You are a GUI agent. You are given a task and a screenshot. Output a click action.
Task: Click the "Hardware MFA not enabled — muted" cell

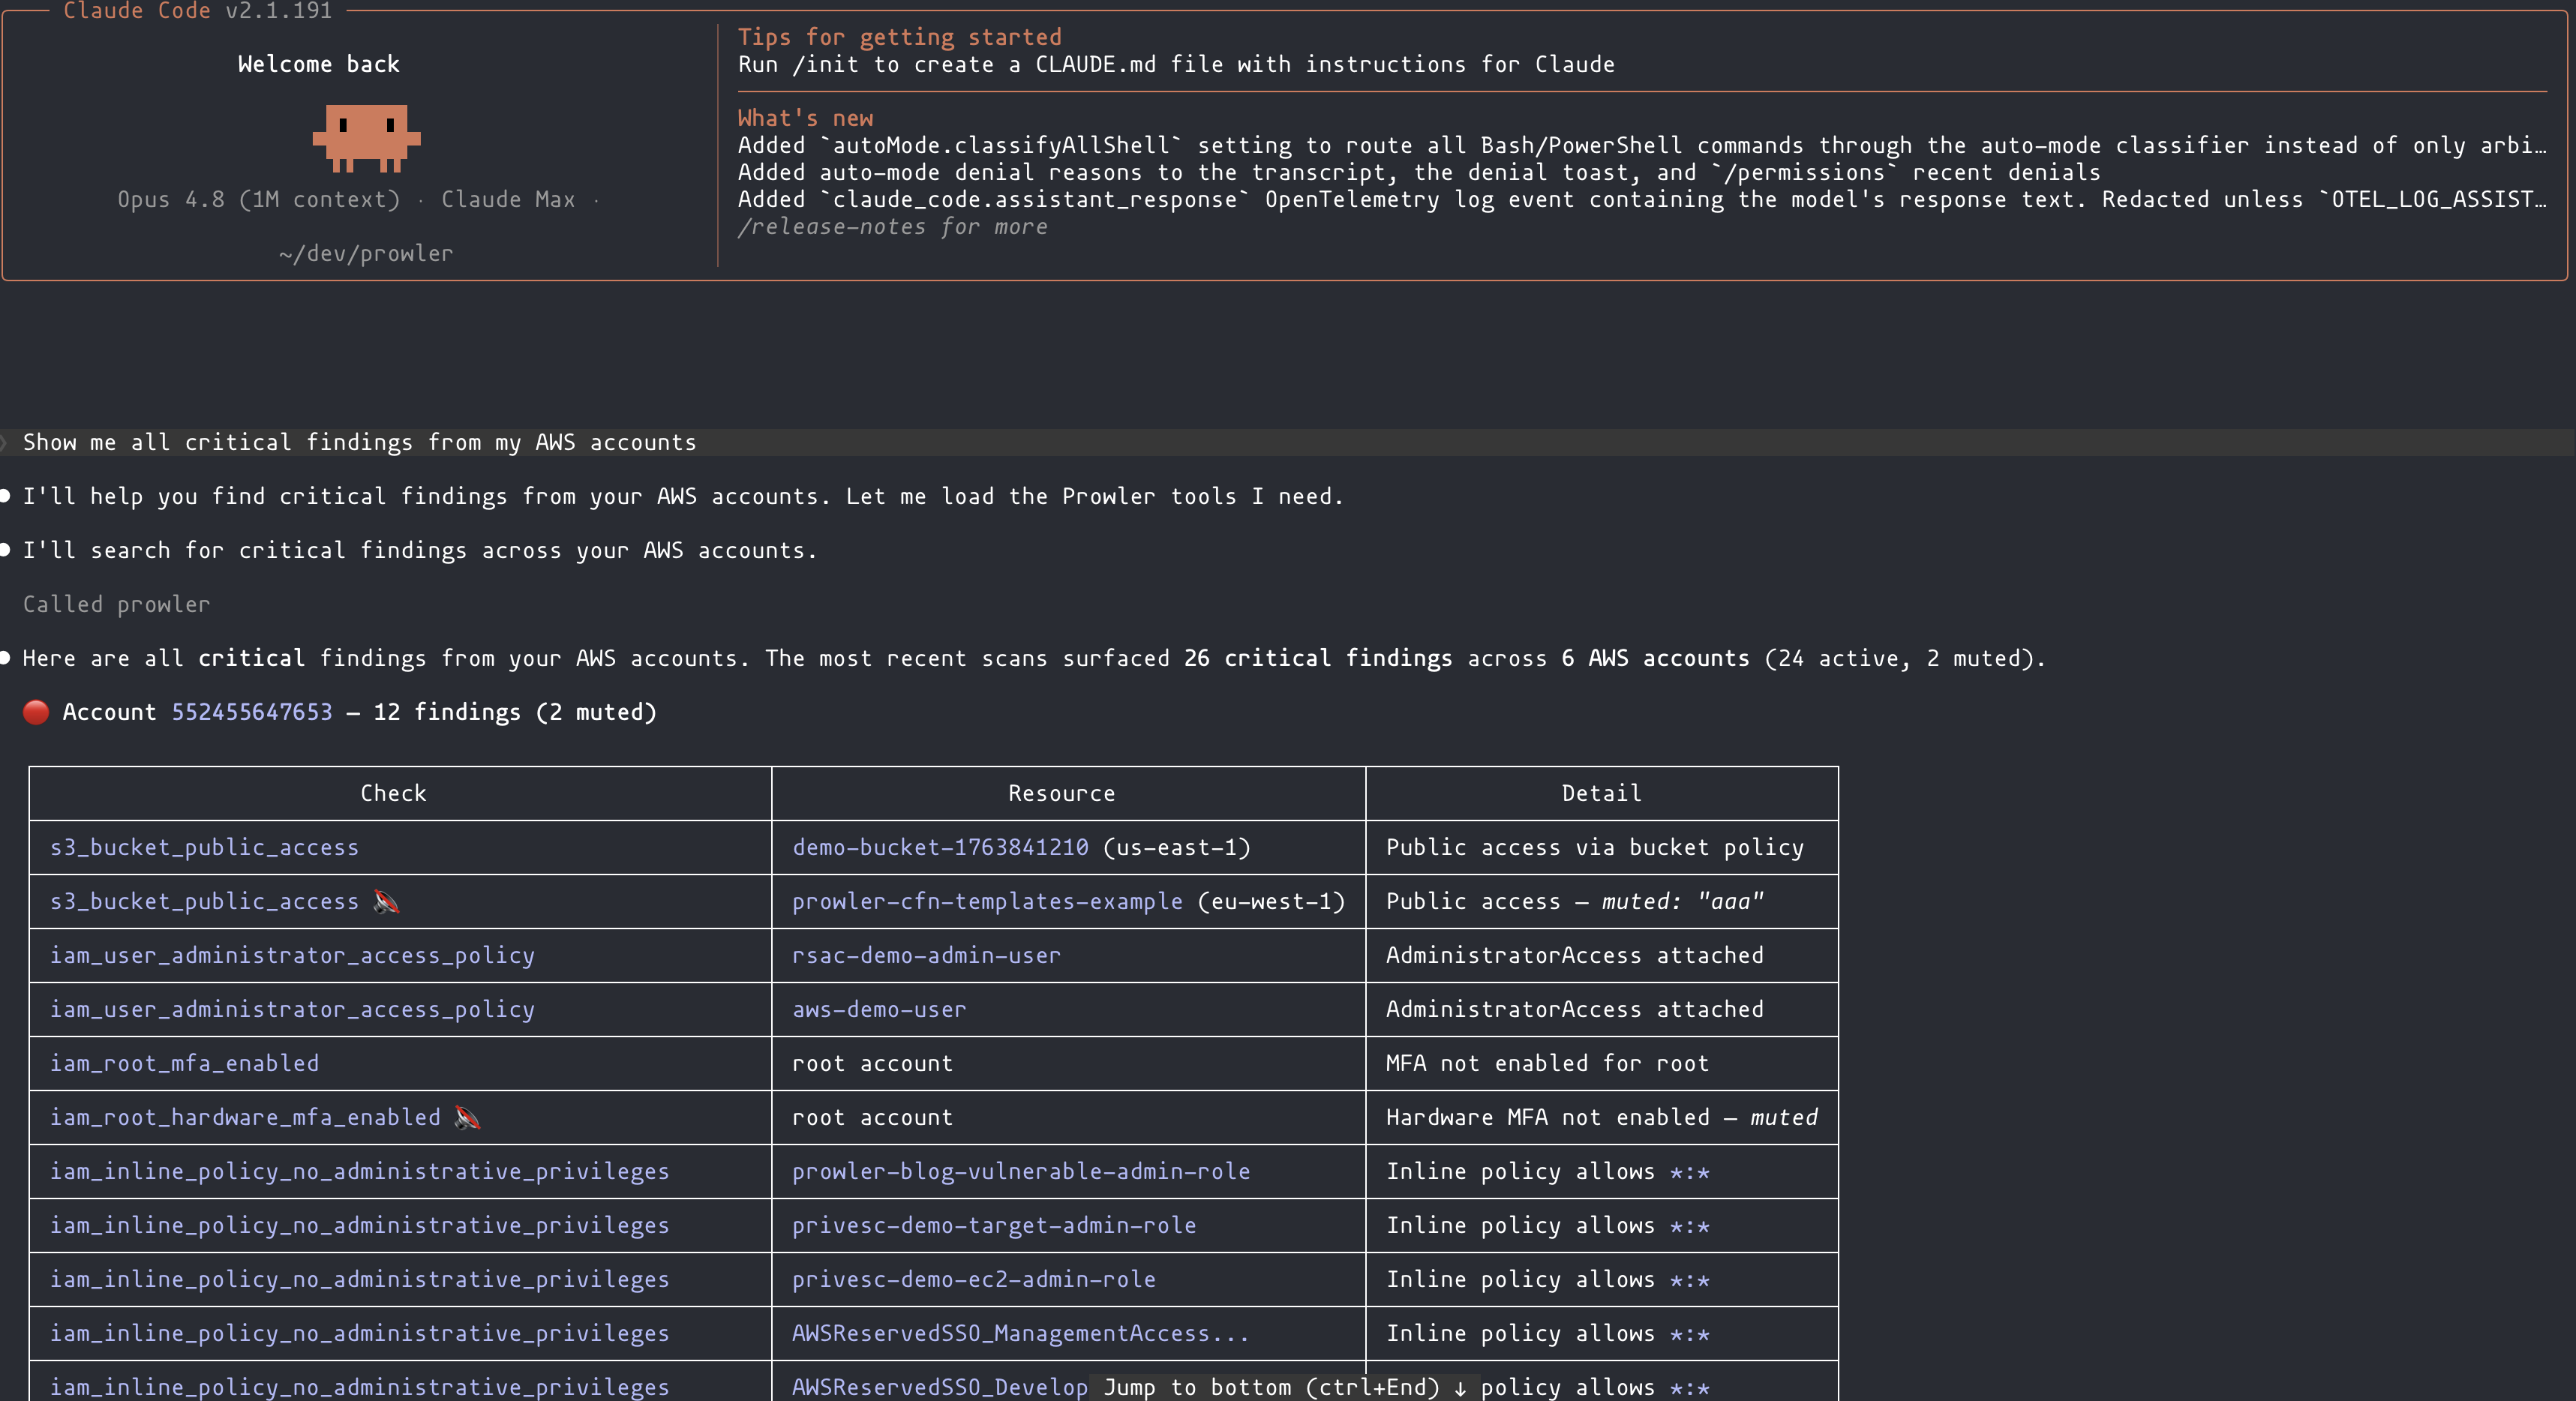[1601, 1117]
